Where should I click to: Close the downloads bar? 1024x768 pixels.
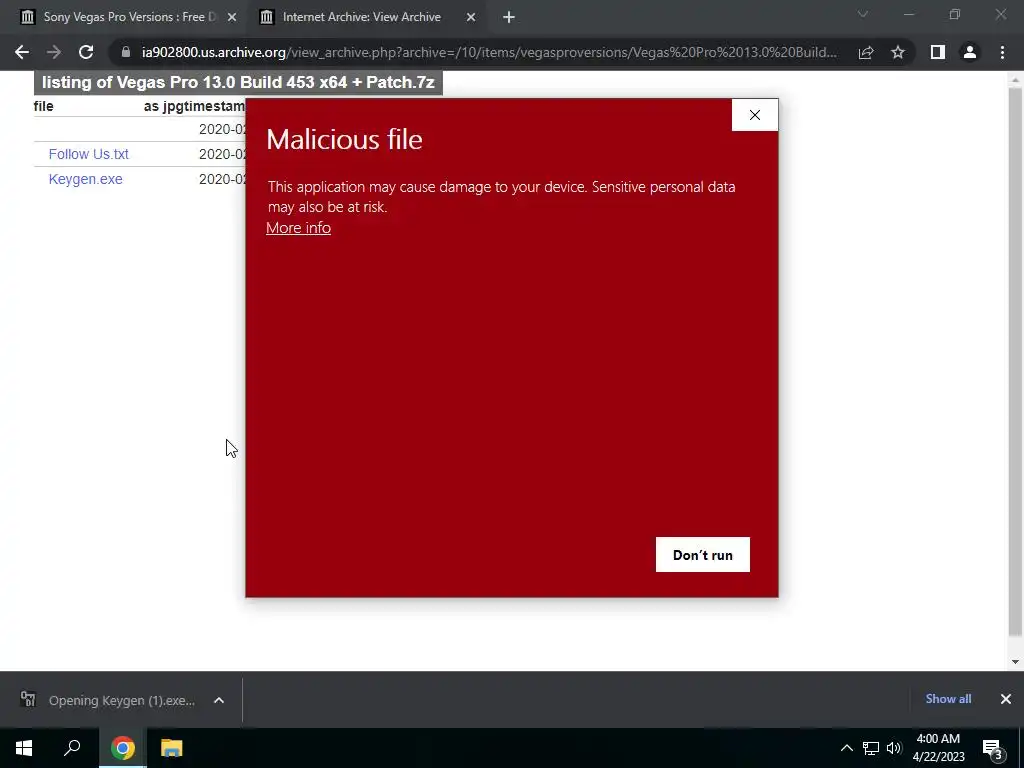(x=1006, y=699)
